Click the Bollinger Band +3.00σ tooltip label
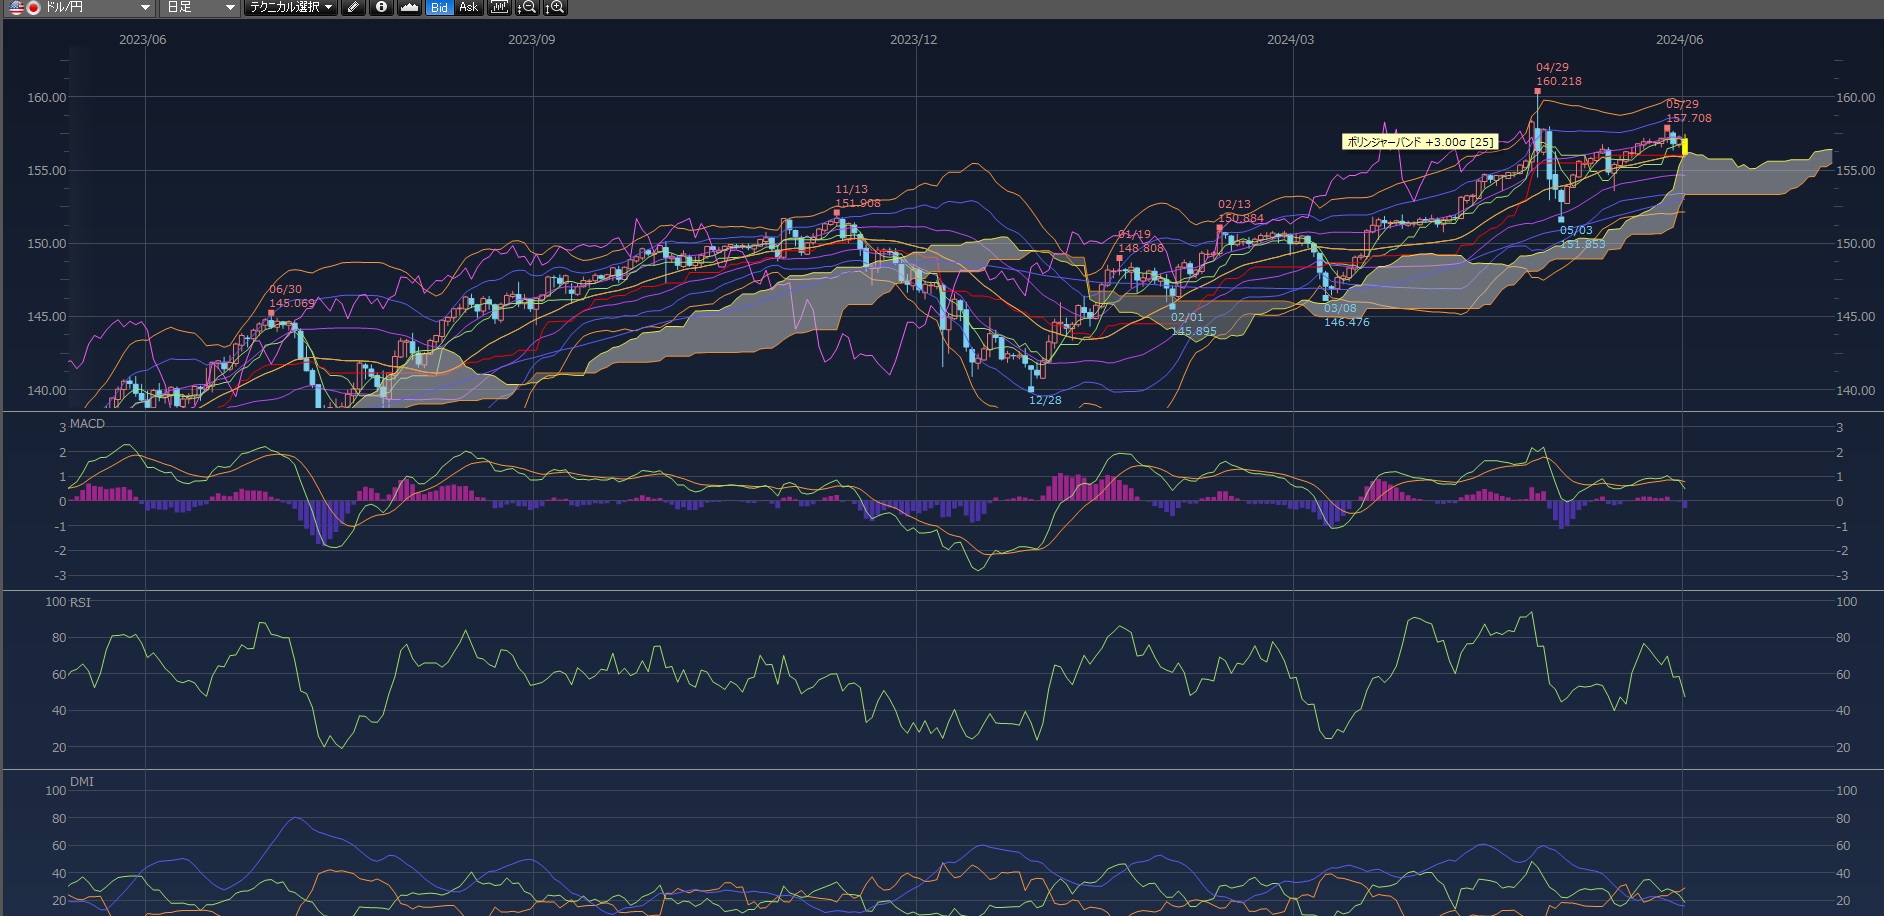 pos(1419,142)
